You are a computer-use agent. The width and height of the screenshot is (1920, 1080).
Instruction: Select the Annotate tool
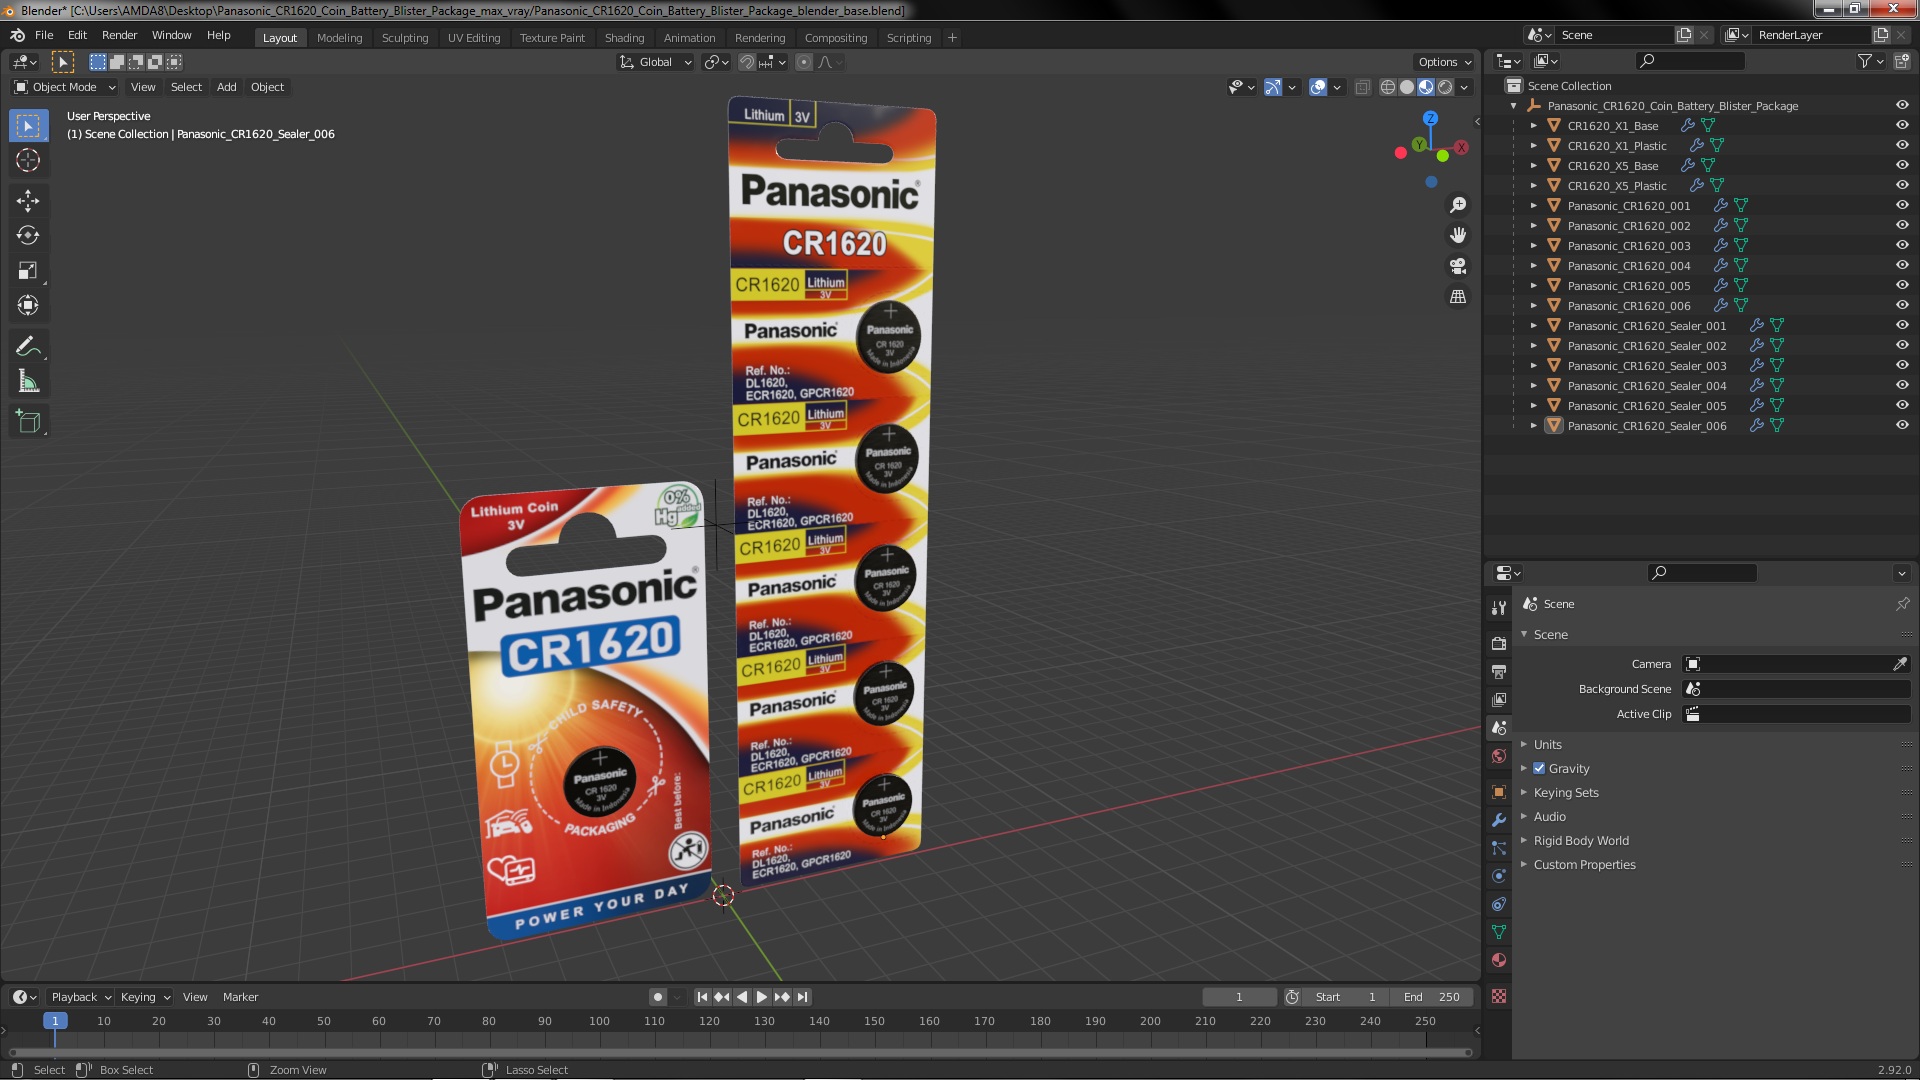[x=28, y=347]
